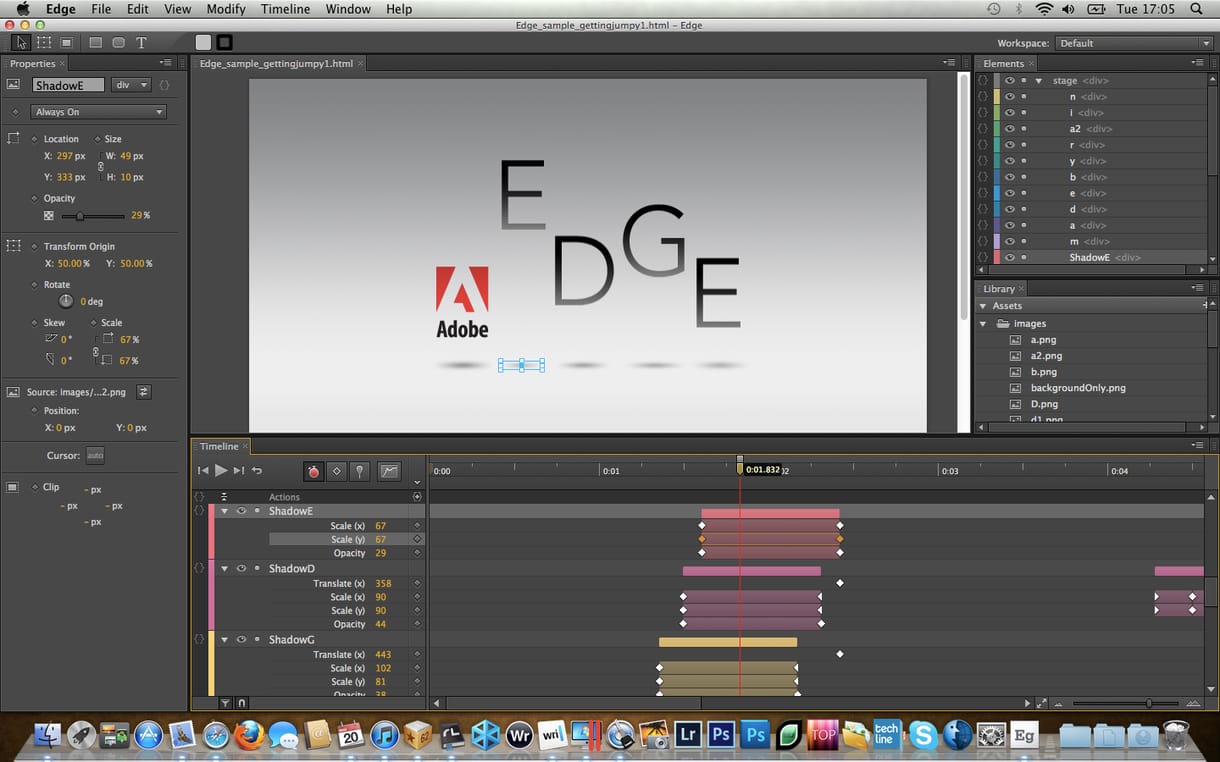Toggle eye of stage in Elements panel
This screenshot has width=1220, height=762.
(1009, 81)
